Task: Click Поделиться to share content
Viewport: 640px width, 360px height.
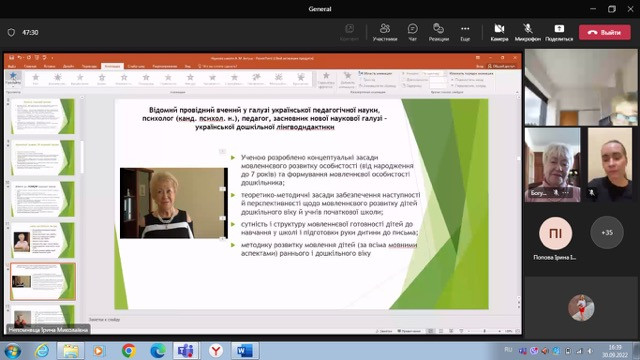Action: 559,32
